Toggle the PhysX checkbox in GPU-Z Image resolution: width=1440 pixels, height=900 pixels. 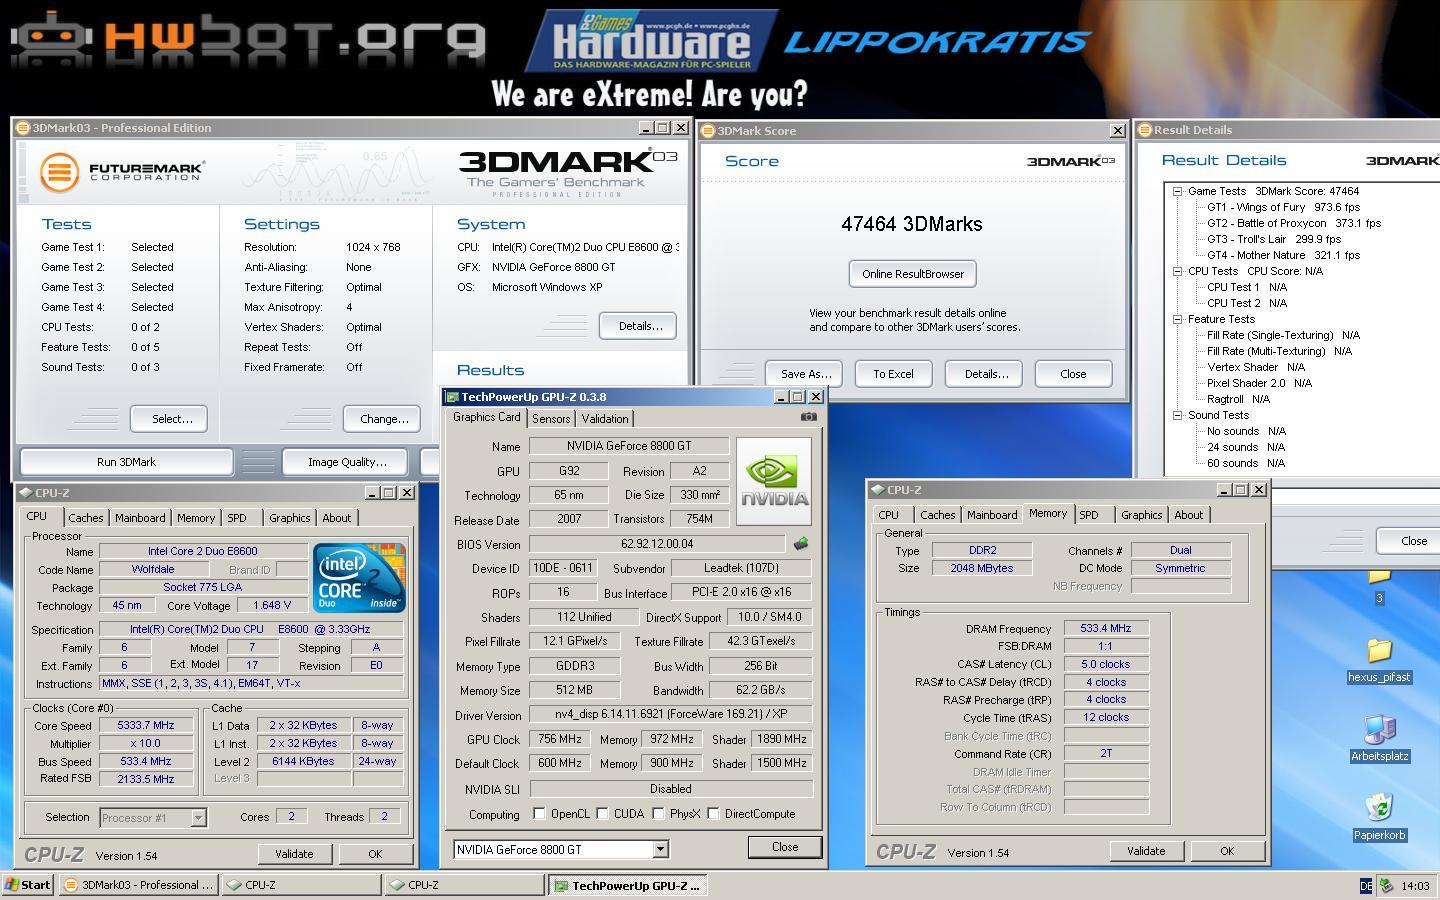pyautogui.click(x=658, y=814)
